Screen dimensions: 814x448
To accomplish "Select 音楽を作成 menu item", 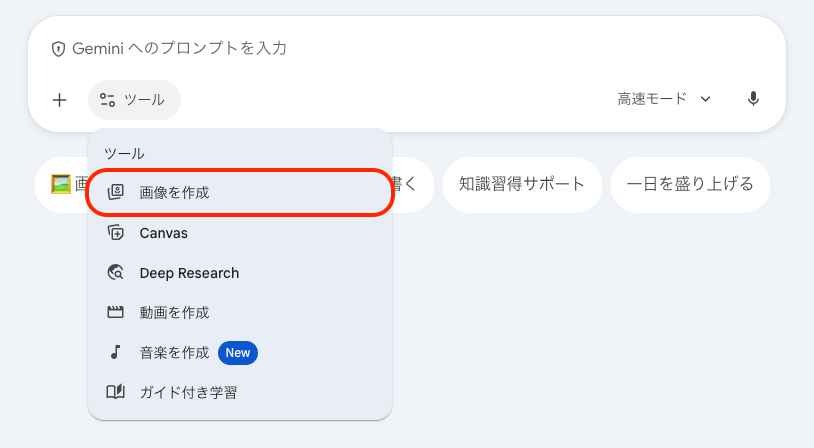I will (x=174, y=352).
